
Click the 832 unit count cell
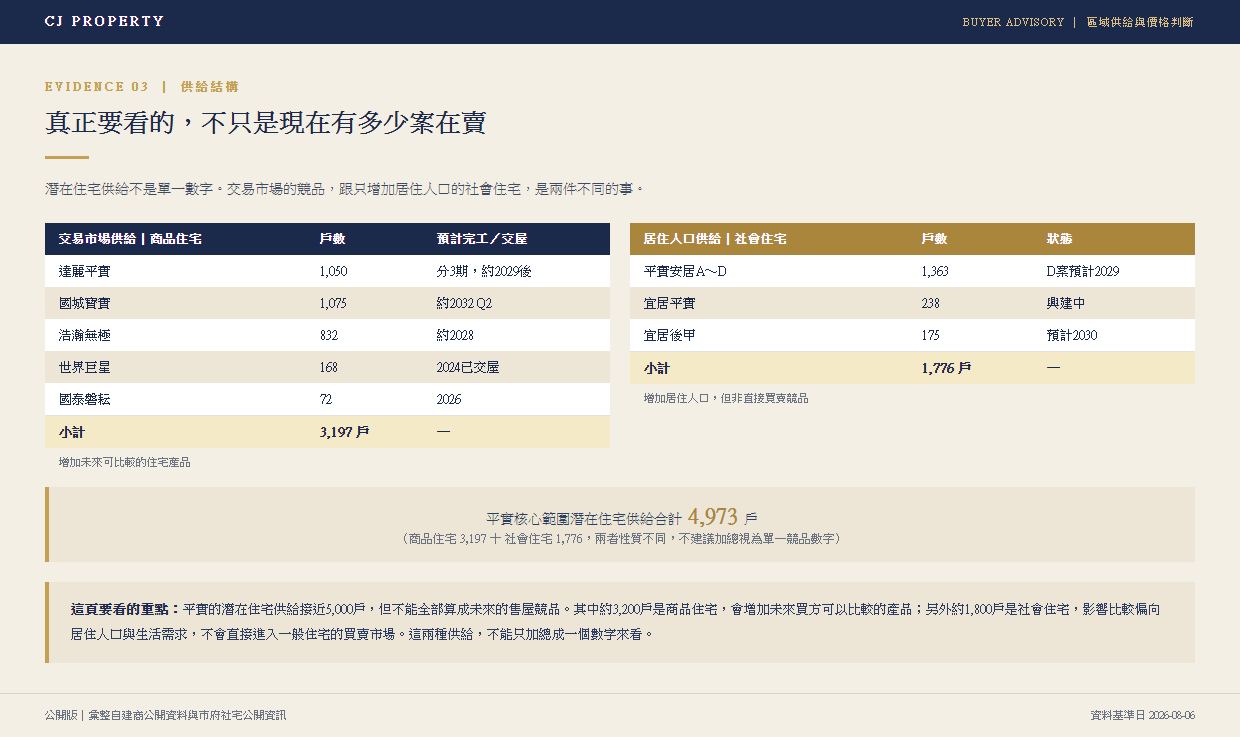tap(329, 335)
